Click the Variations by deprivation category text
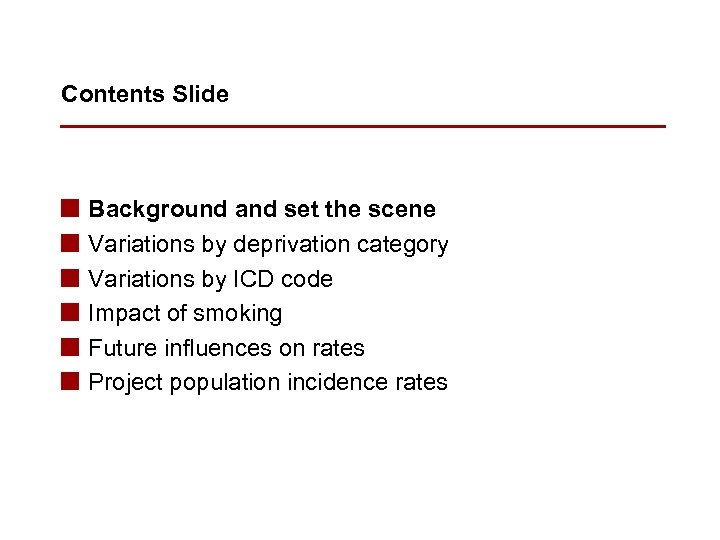 (268, 244)
